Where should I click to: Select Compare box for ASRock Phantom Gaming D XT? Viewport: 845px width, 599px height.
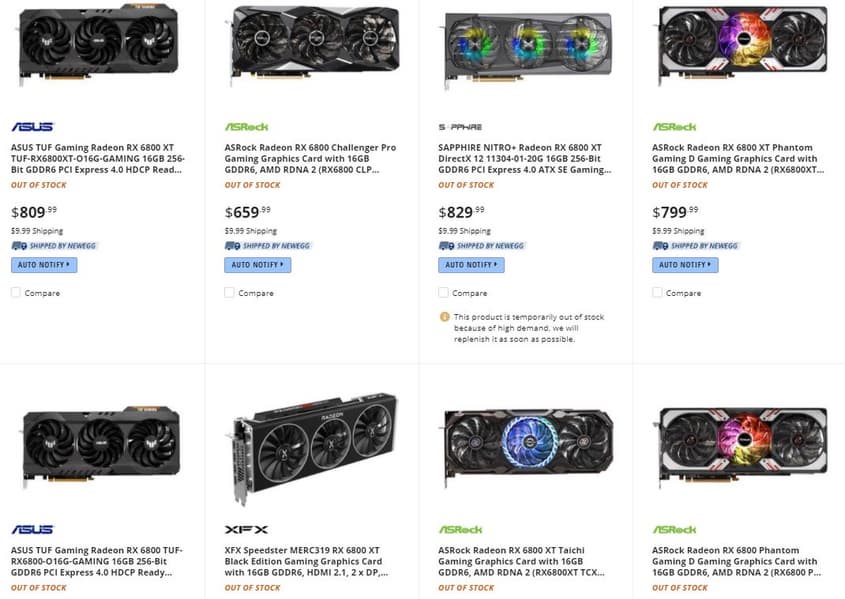point(658,293)
